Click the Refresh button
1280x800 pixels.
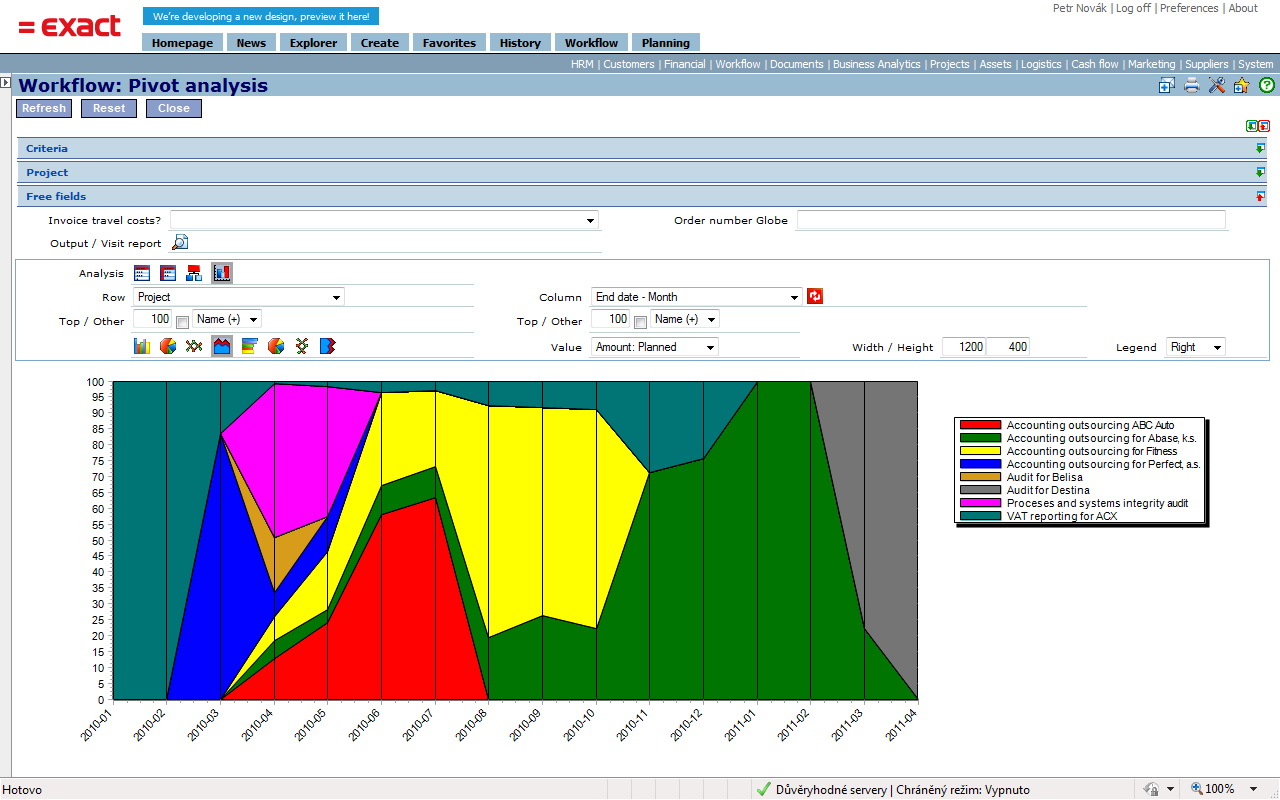[44, 108]
